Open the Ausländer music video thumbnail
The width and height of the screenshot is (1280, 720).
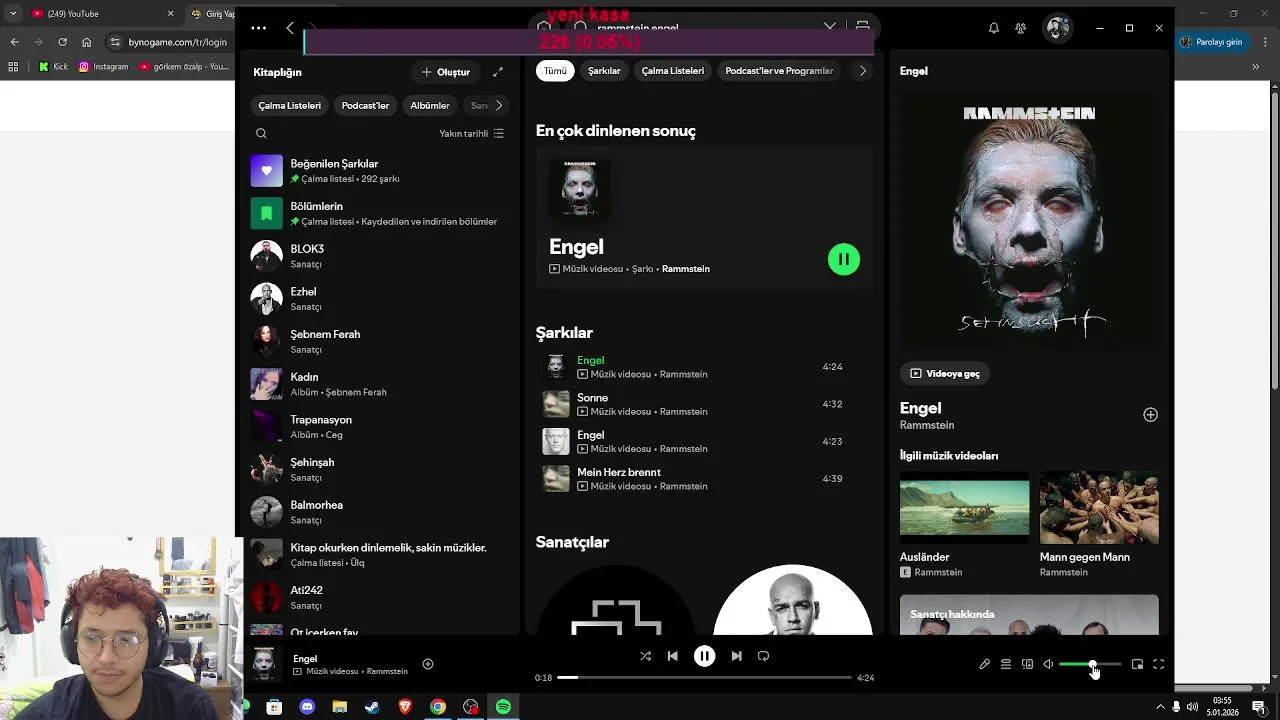[964, 508]
